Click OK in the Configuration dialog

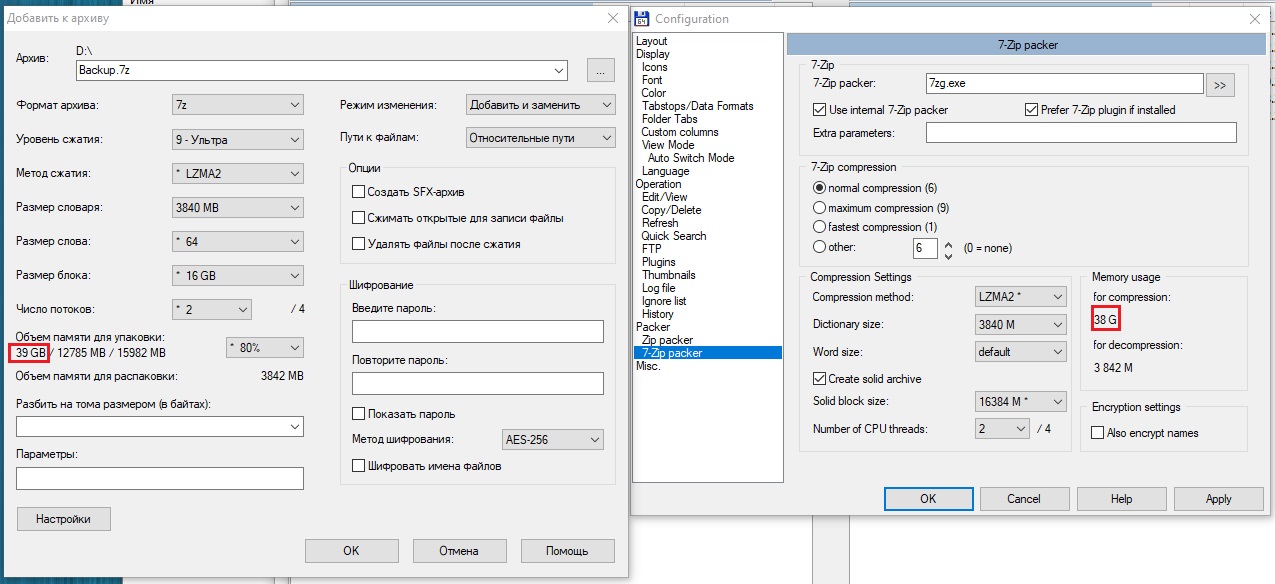tap(928, 498)
